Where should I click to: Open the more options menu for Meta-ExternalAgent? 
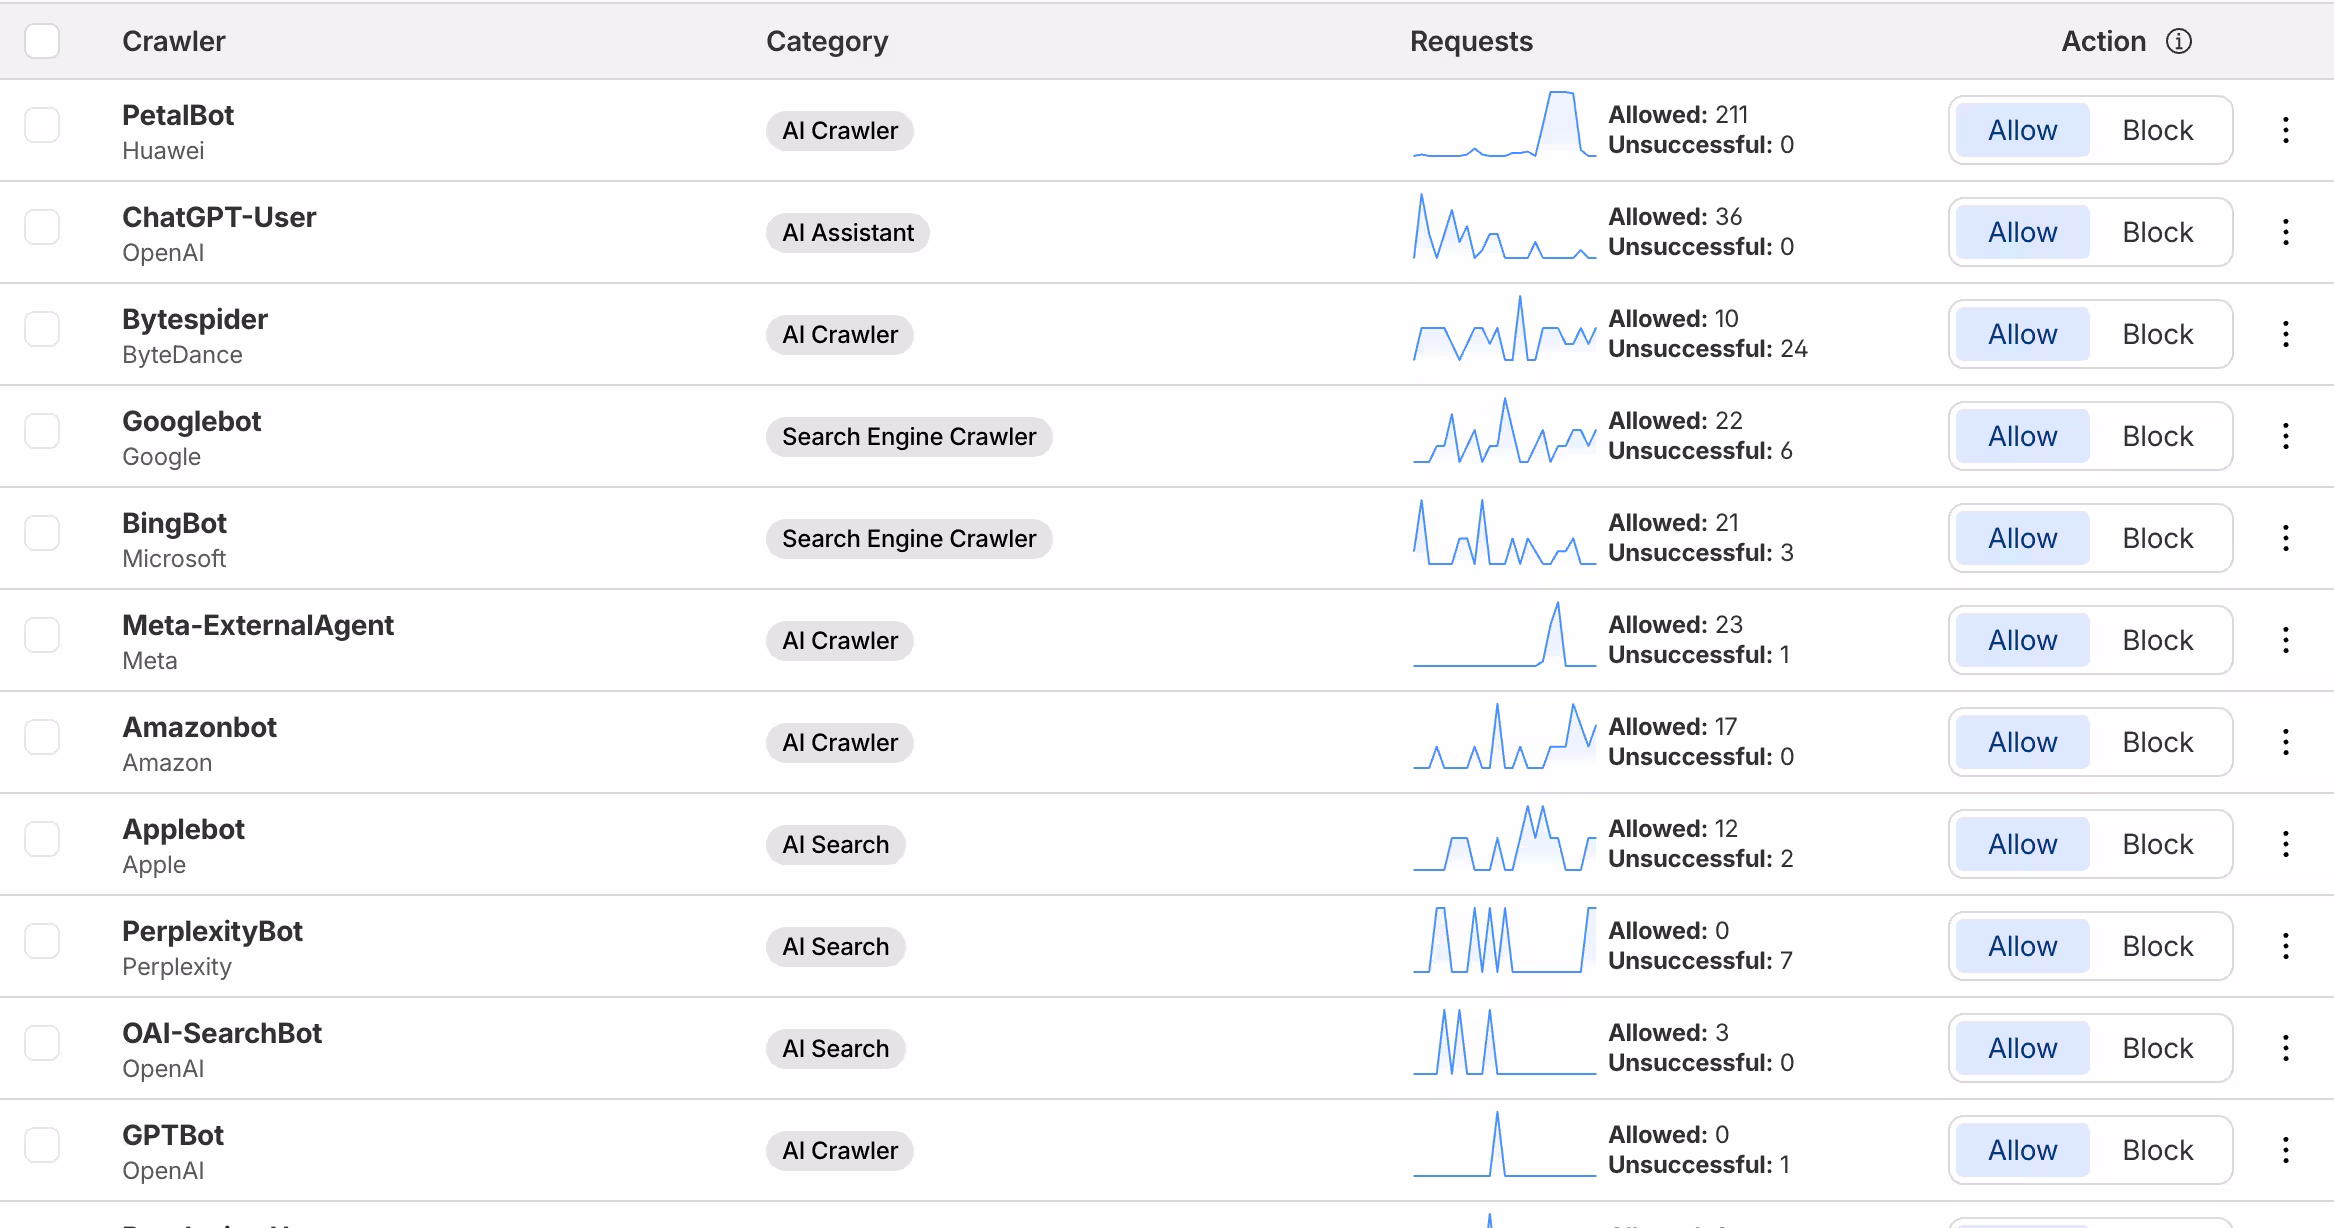pos(2286,640)
